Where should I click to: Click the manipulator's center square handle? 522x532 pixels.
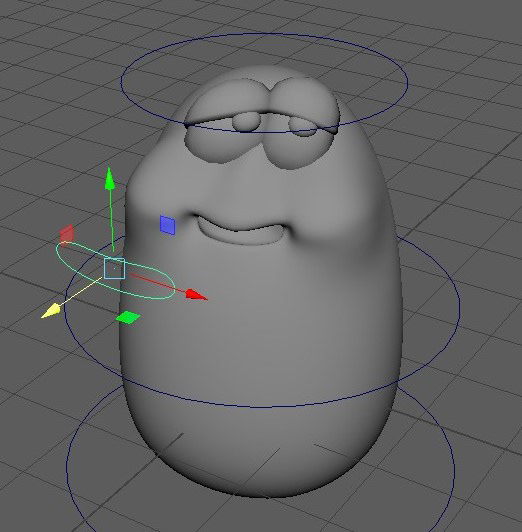114,268
